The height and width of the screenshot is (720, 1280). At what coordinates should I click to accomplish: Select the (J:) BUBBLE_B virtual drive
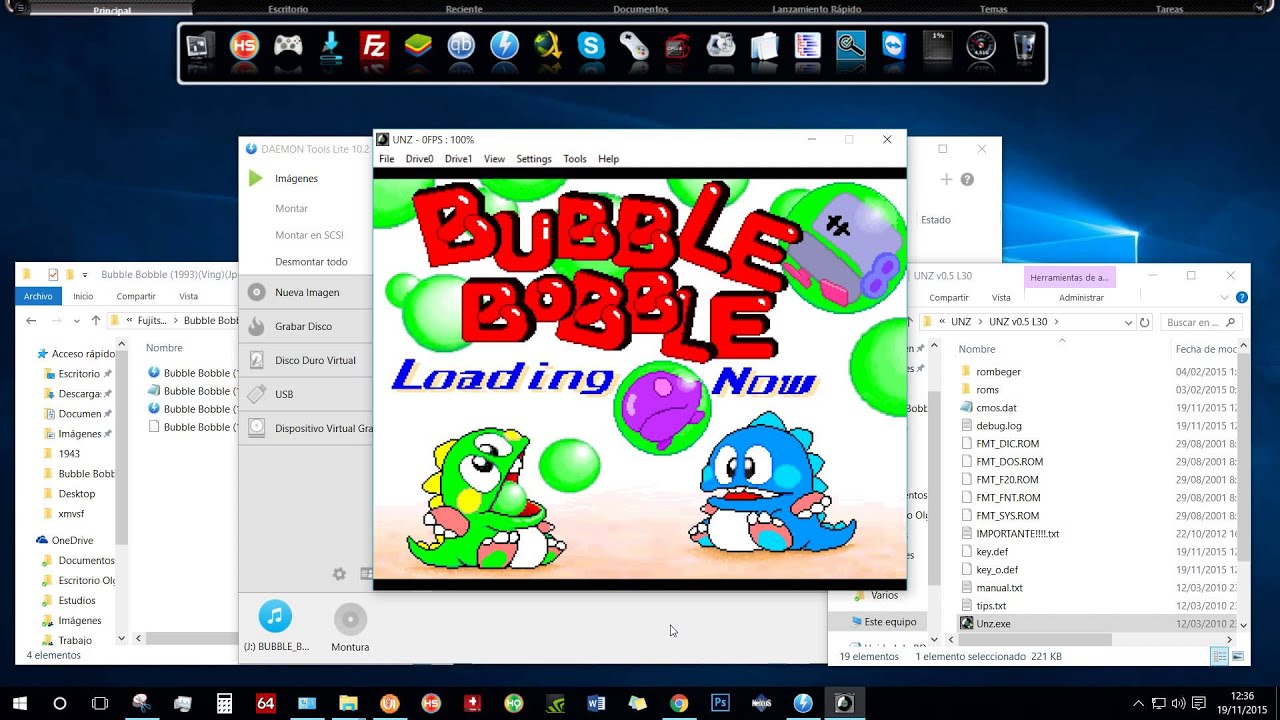coord(276,627)
